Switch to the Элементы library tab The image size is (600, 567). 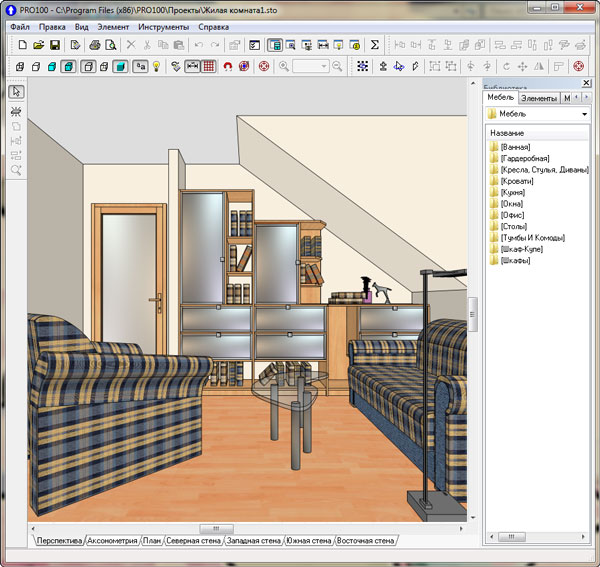(538, 98)
